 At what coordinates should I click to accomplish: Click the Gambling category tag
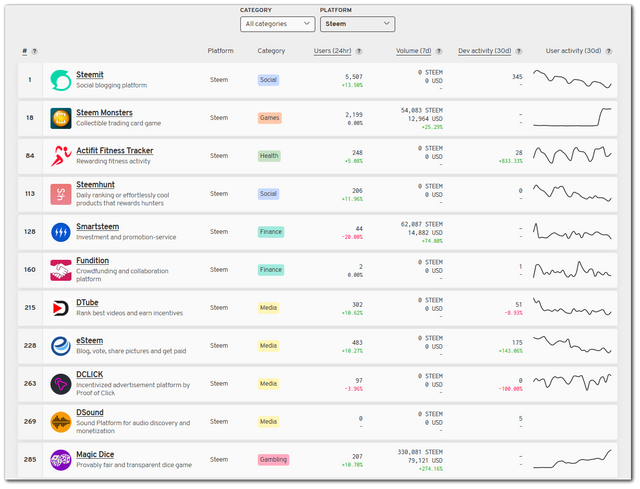tap(273, 460)
